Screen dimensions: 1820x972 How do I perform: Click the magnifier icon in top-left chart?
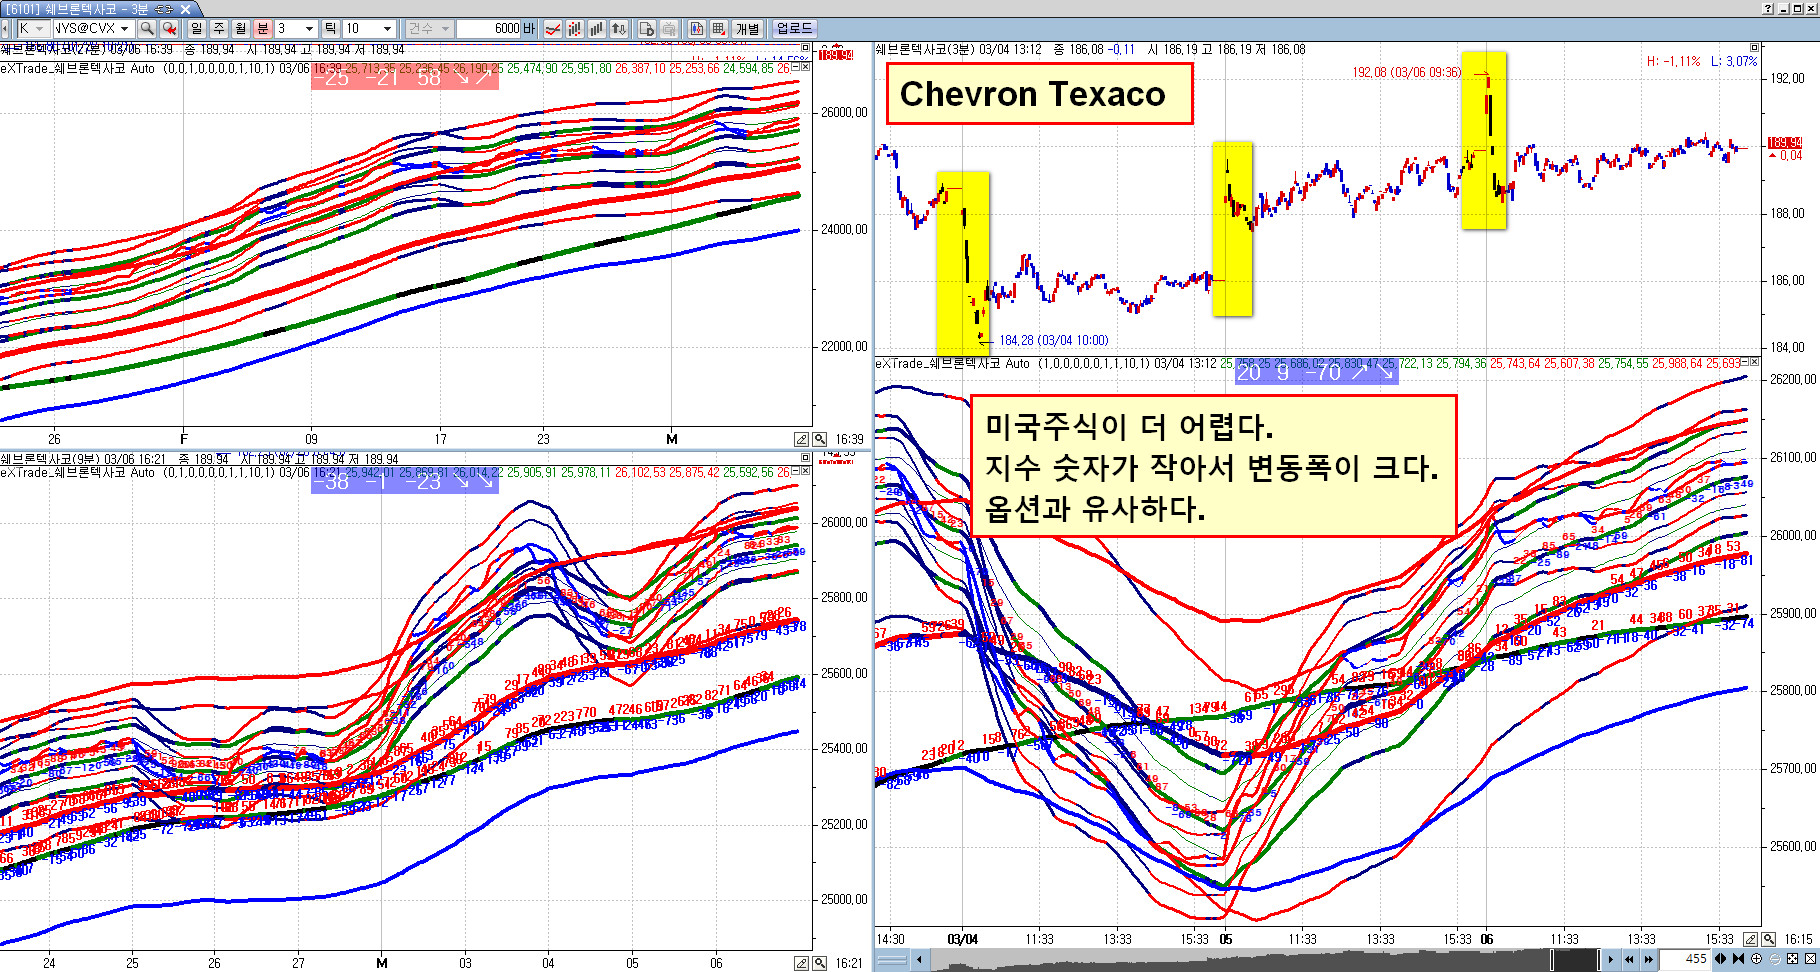[x=819, y=439]
